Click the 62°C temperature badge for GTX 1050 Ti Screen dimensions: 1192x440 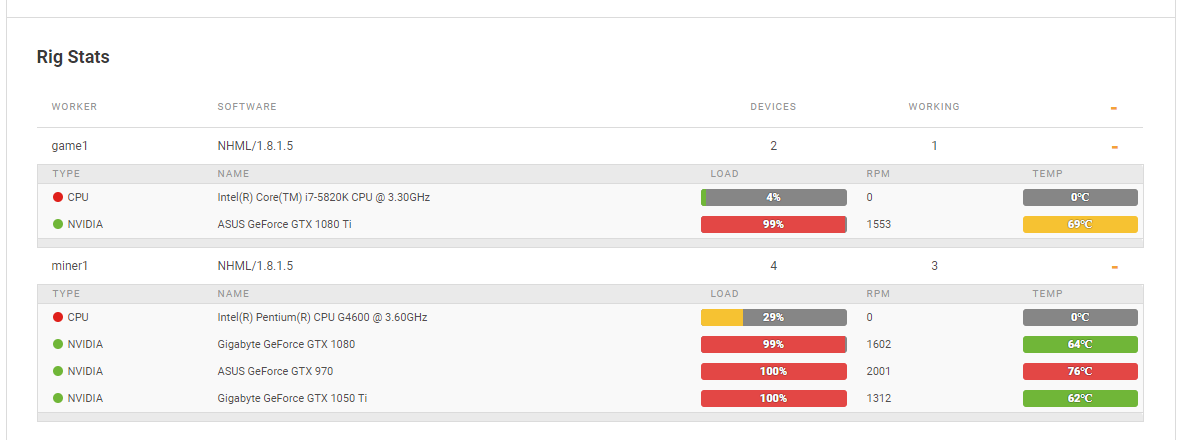[1080, 398]
